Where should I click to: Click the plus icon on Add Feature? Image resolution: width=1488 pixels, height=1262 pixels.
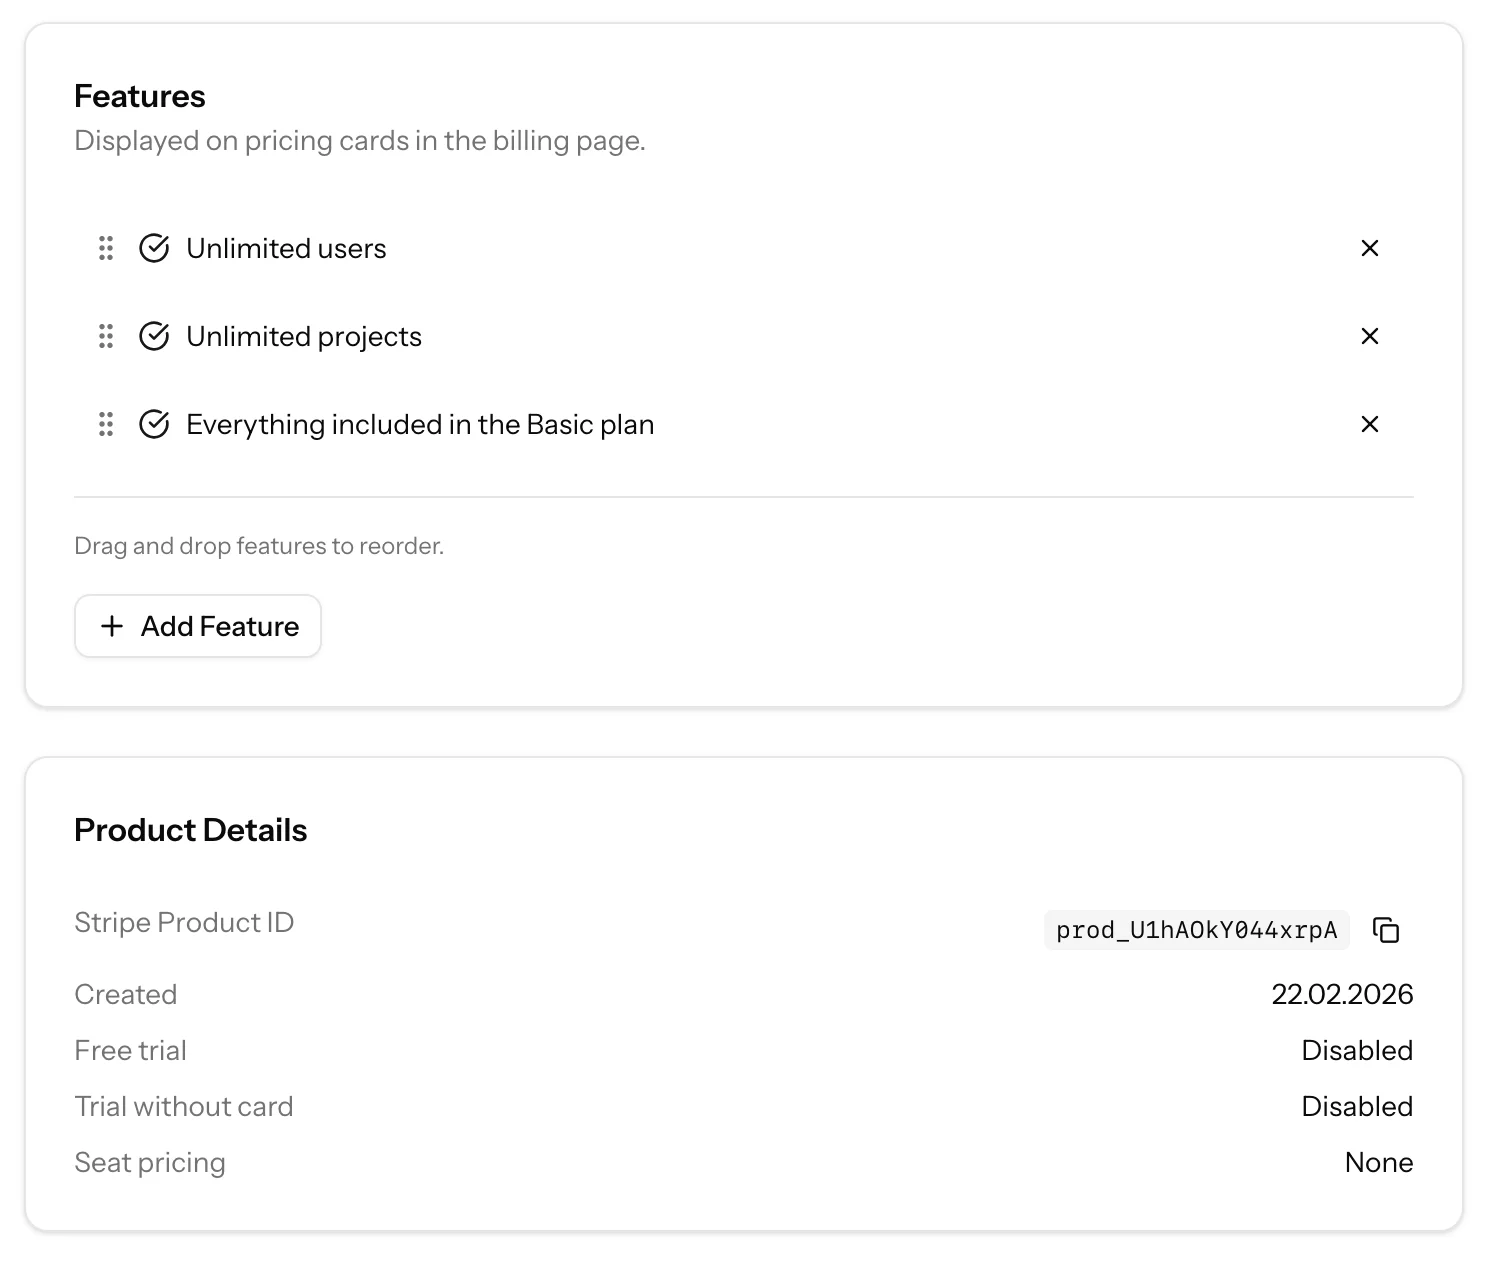click(x=113, y=626)
